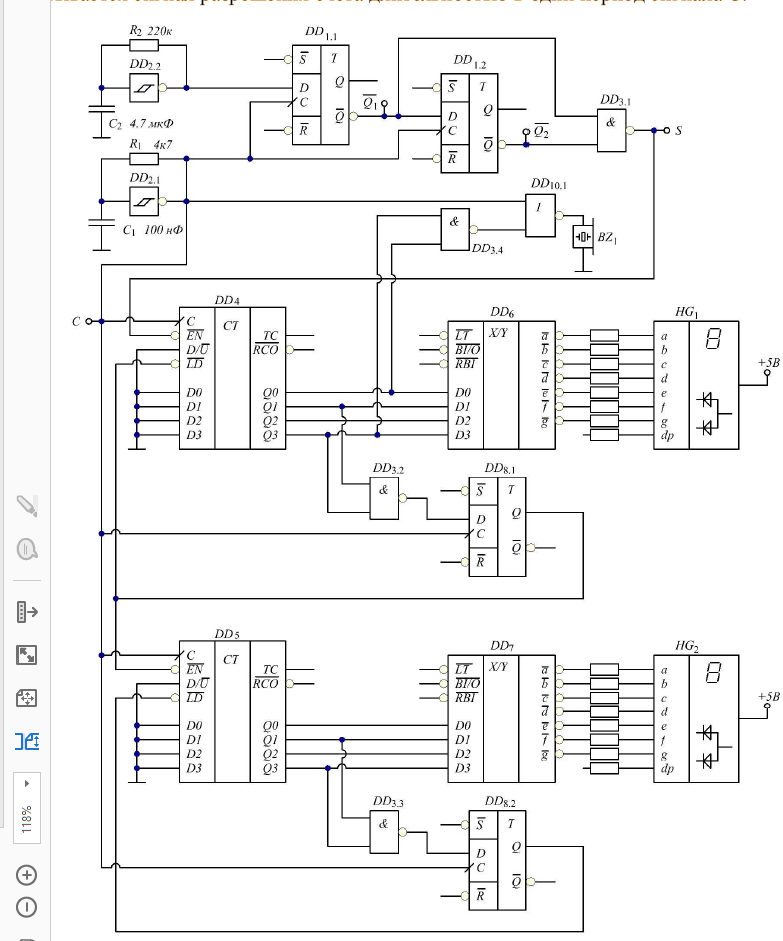Click the DD7 decoder label
The height and width of the screenshot is (941, 783).
pos(502,646)
